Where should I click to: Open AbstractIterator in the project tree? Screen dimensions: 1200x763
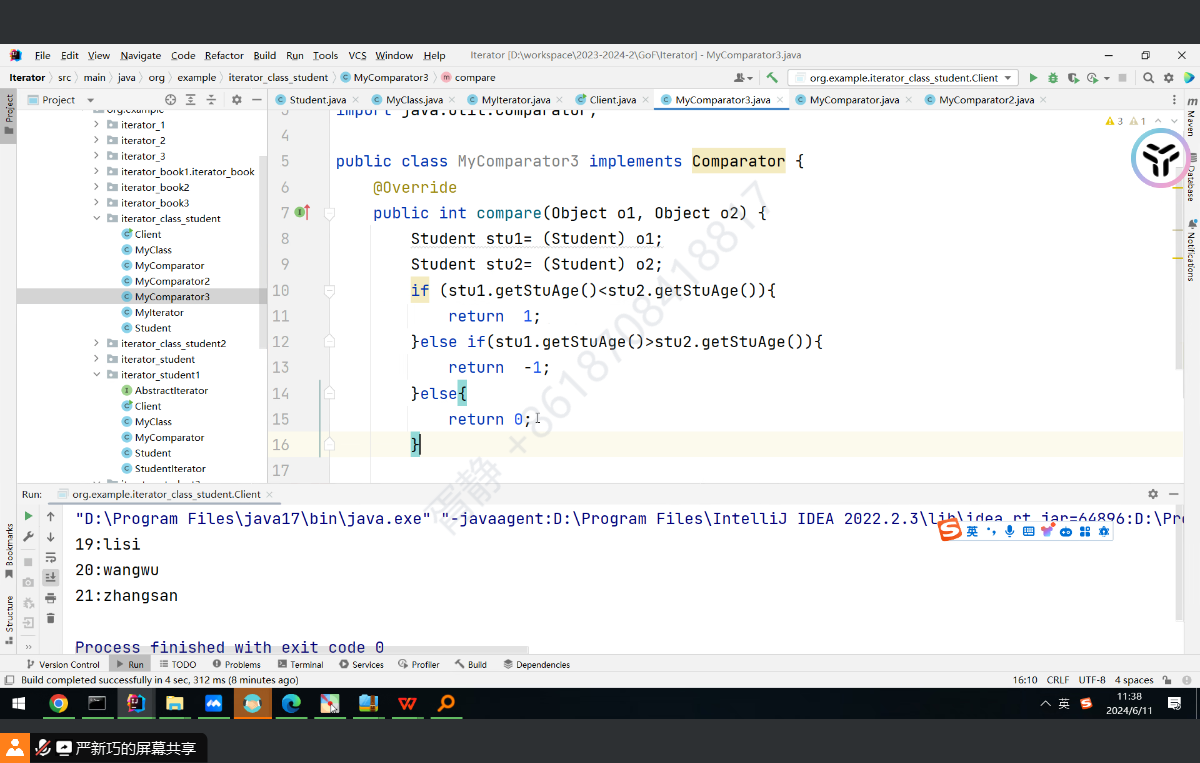pos(171,390)
